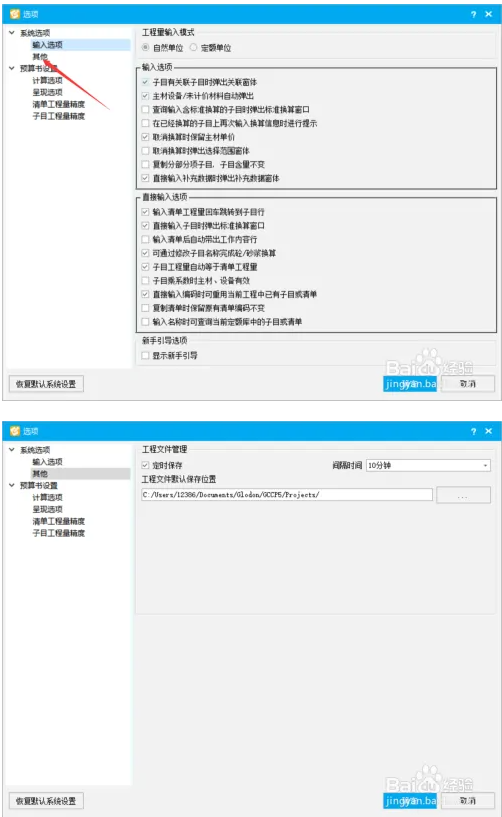Click 取消 in the 工程文件管理 dialog

(x=468, y=801)
